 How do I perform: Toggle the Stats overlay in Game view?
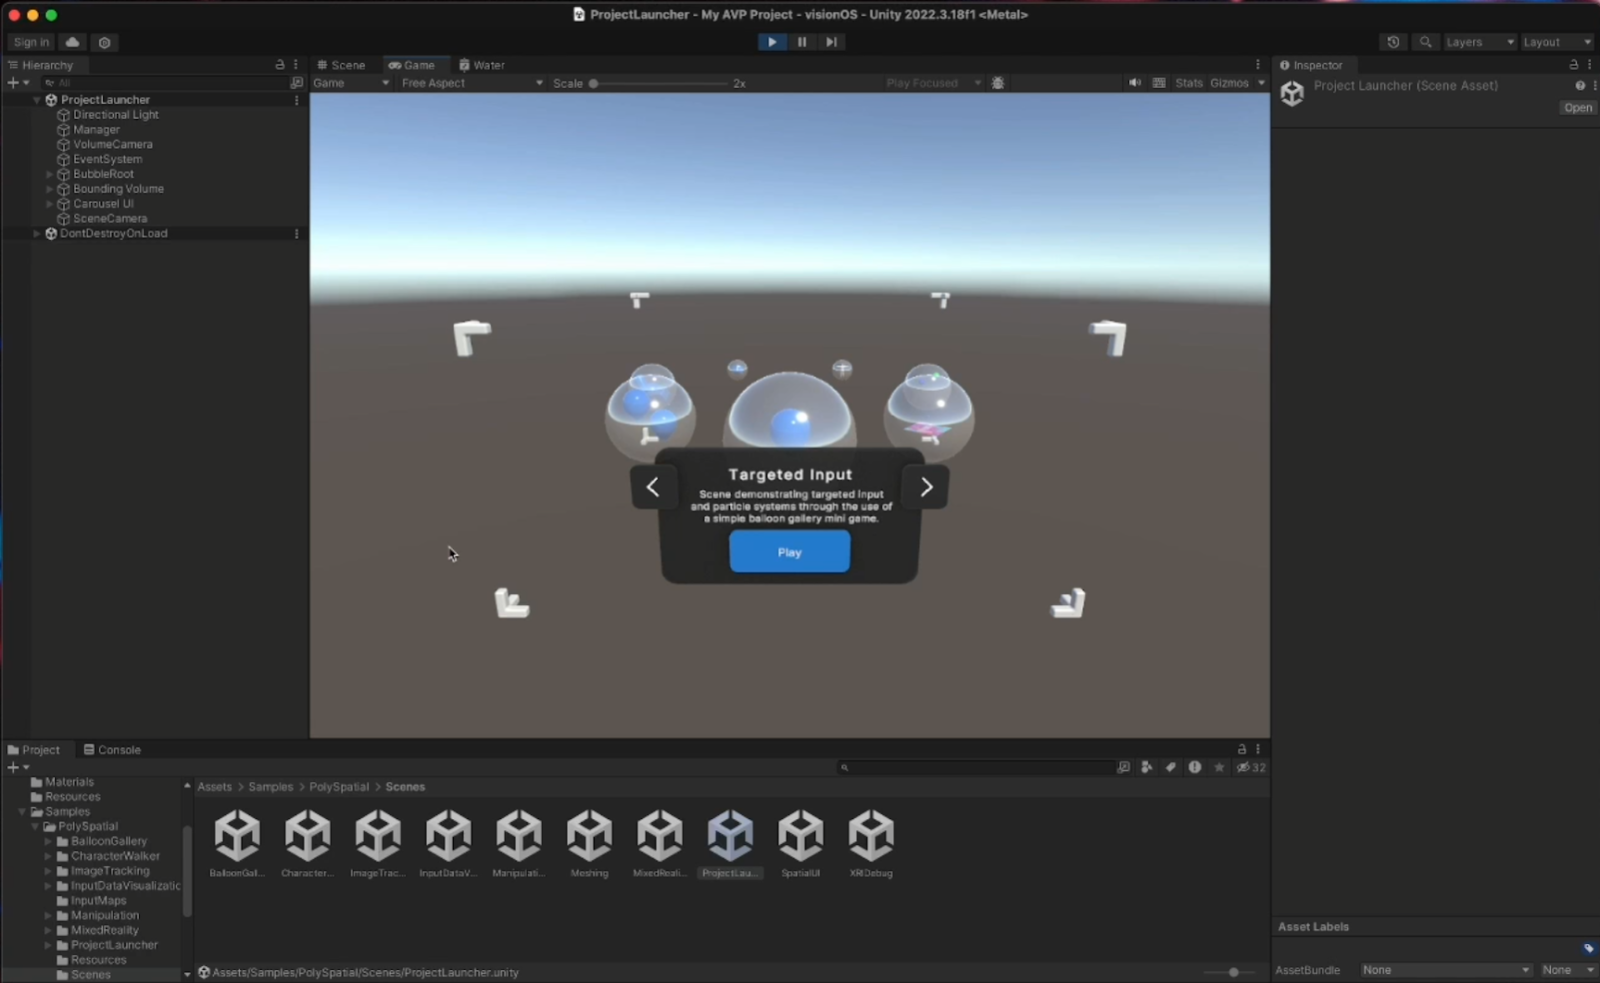1189,83
